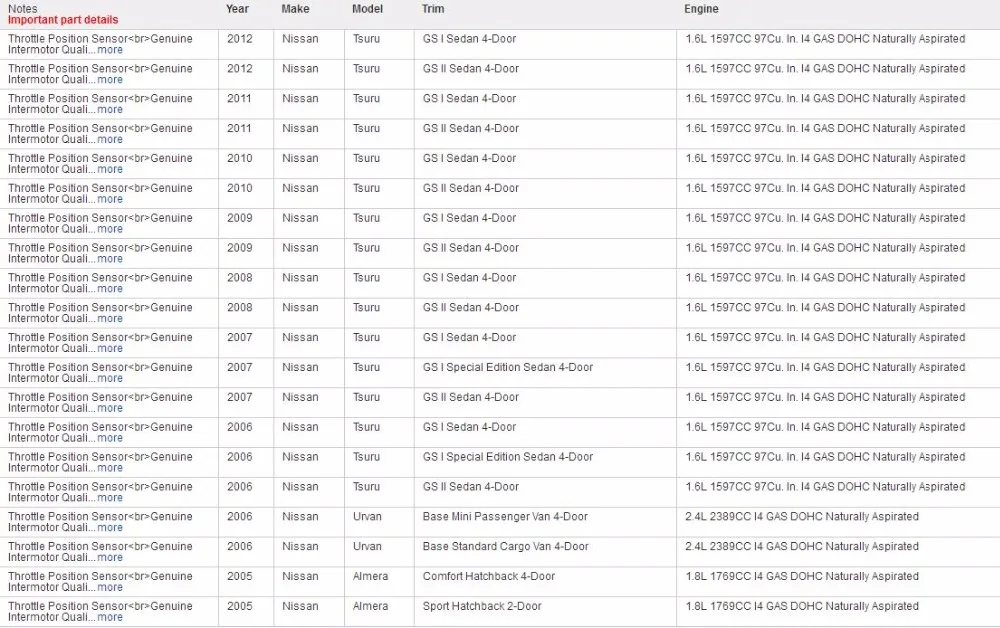Click 2.4L 2389CC engine cell in Mini Passenger Van row
This screenshot has width=1000, height=628.
(802, 516)
